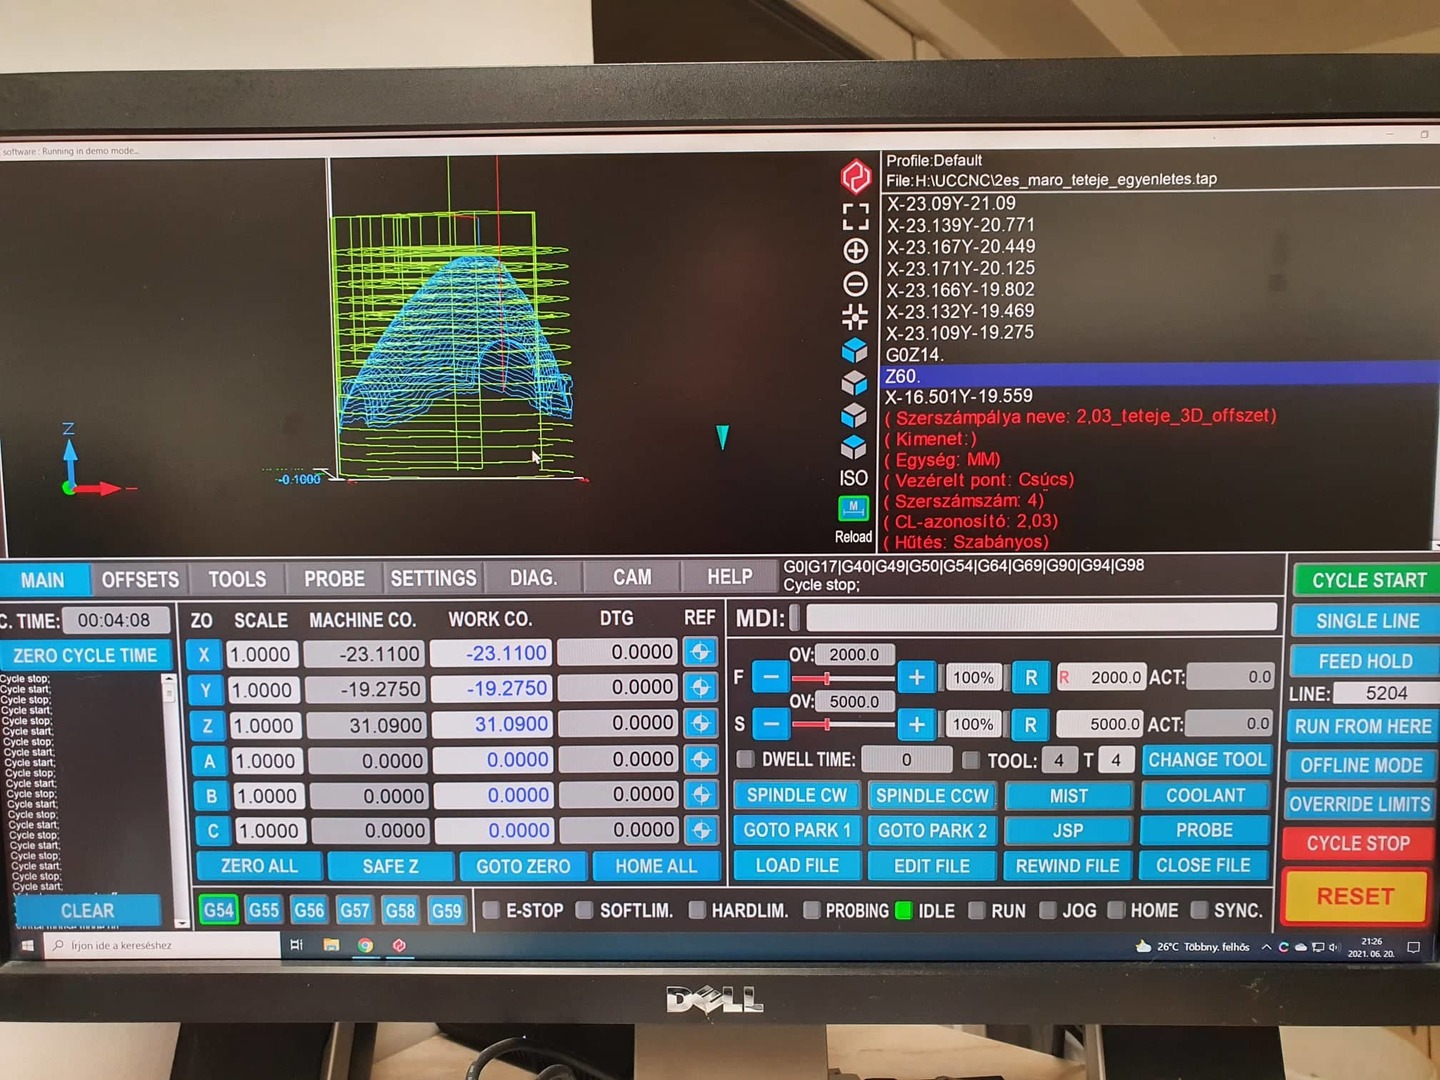The width and height of the screenshot is (1440, 1080).
Task: Open Chrome from the Windows taskbar
Action: [366, 945]
